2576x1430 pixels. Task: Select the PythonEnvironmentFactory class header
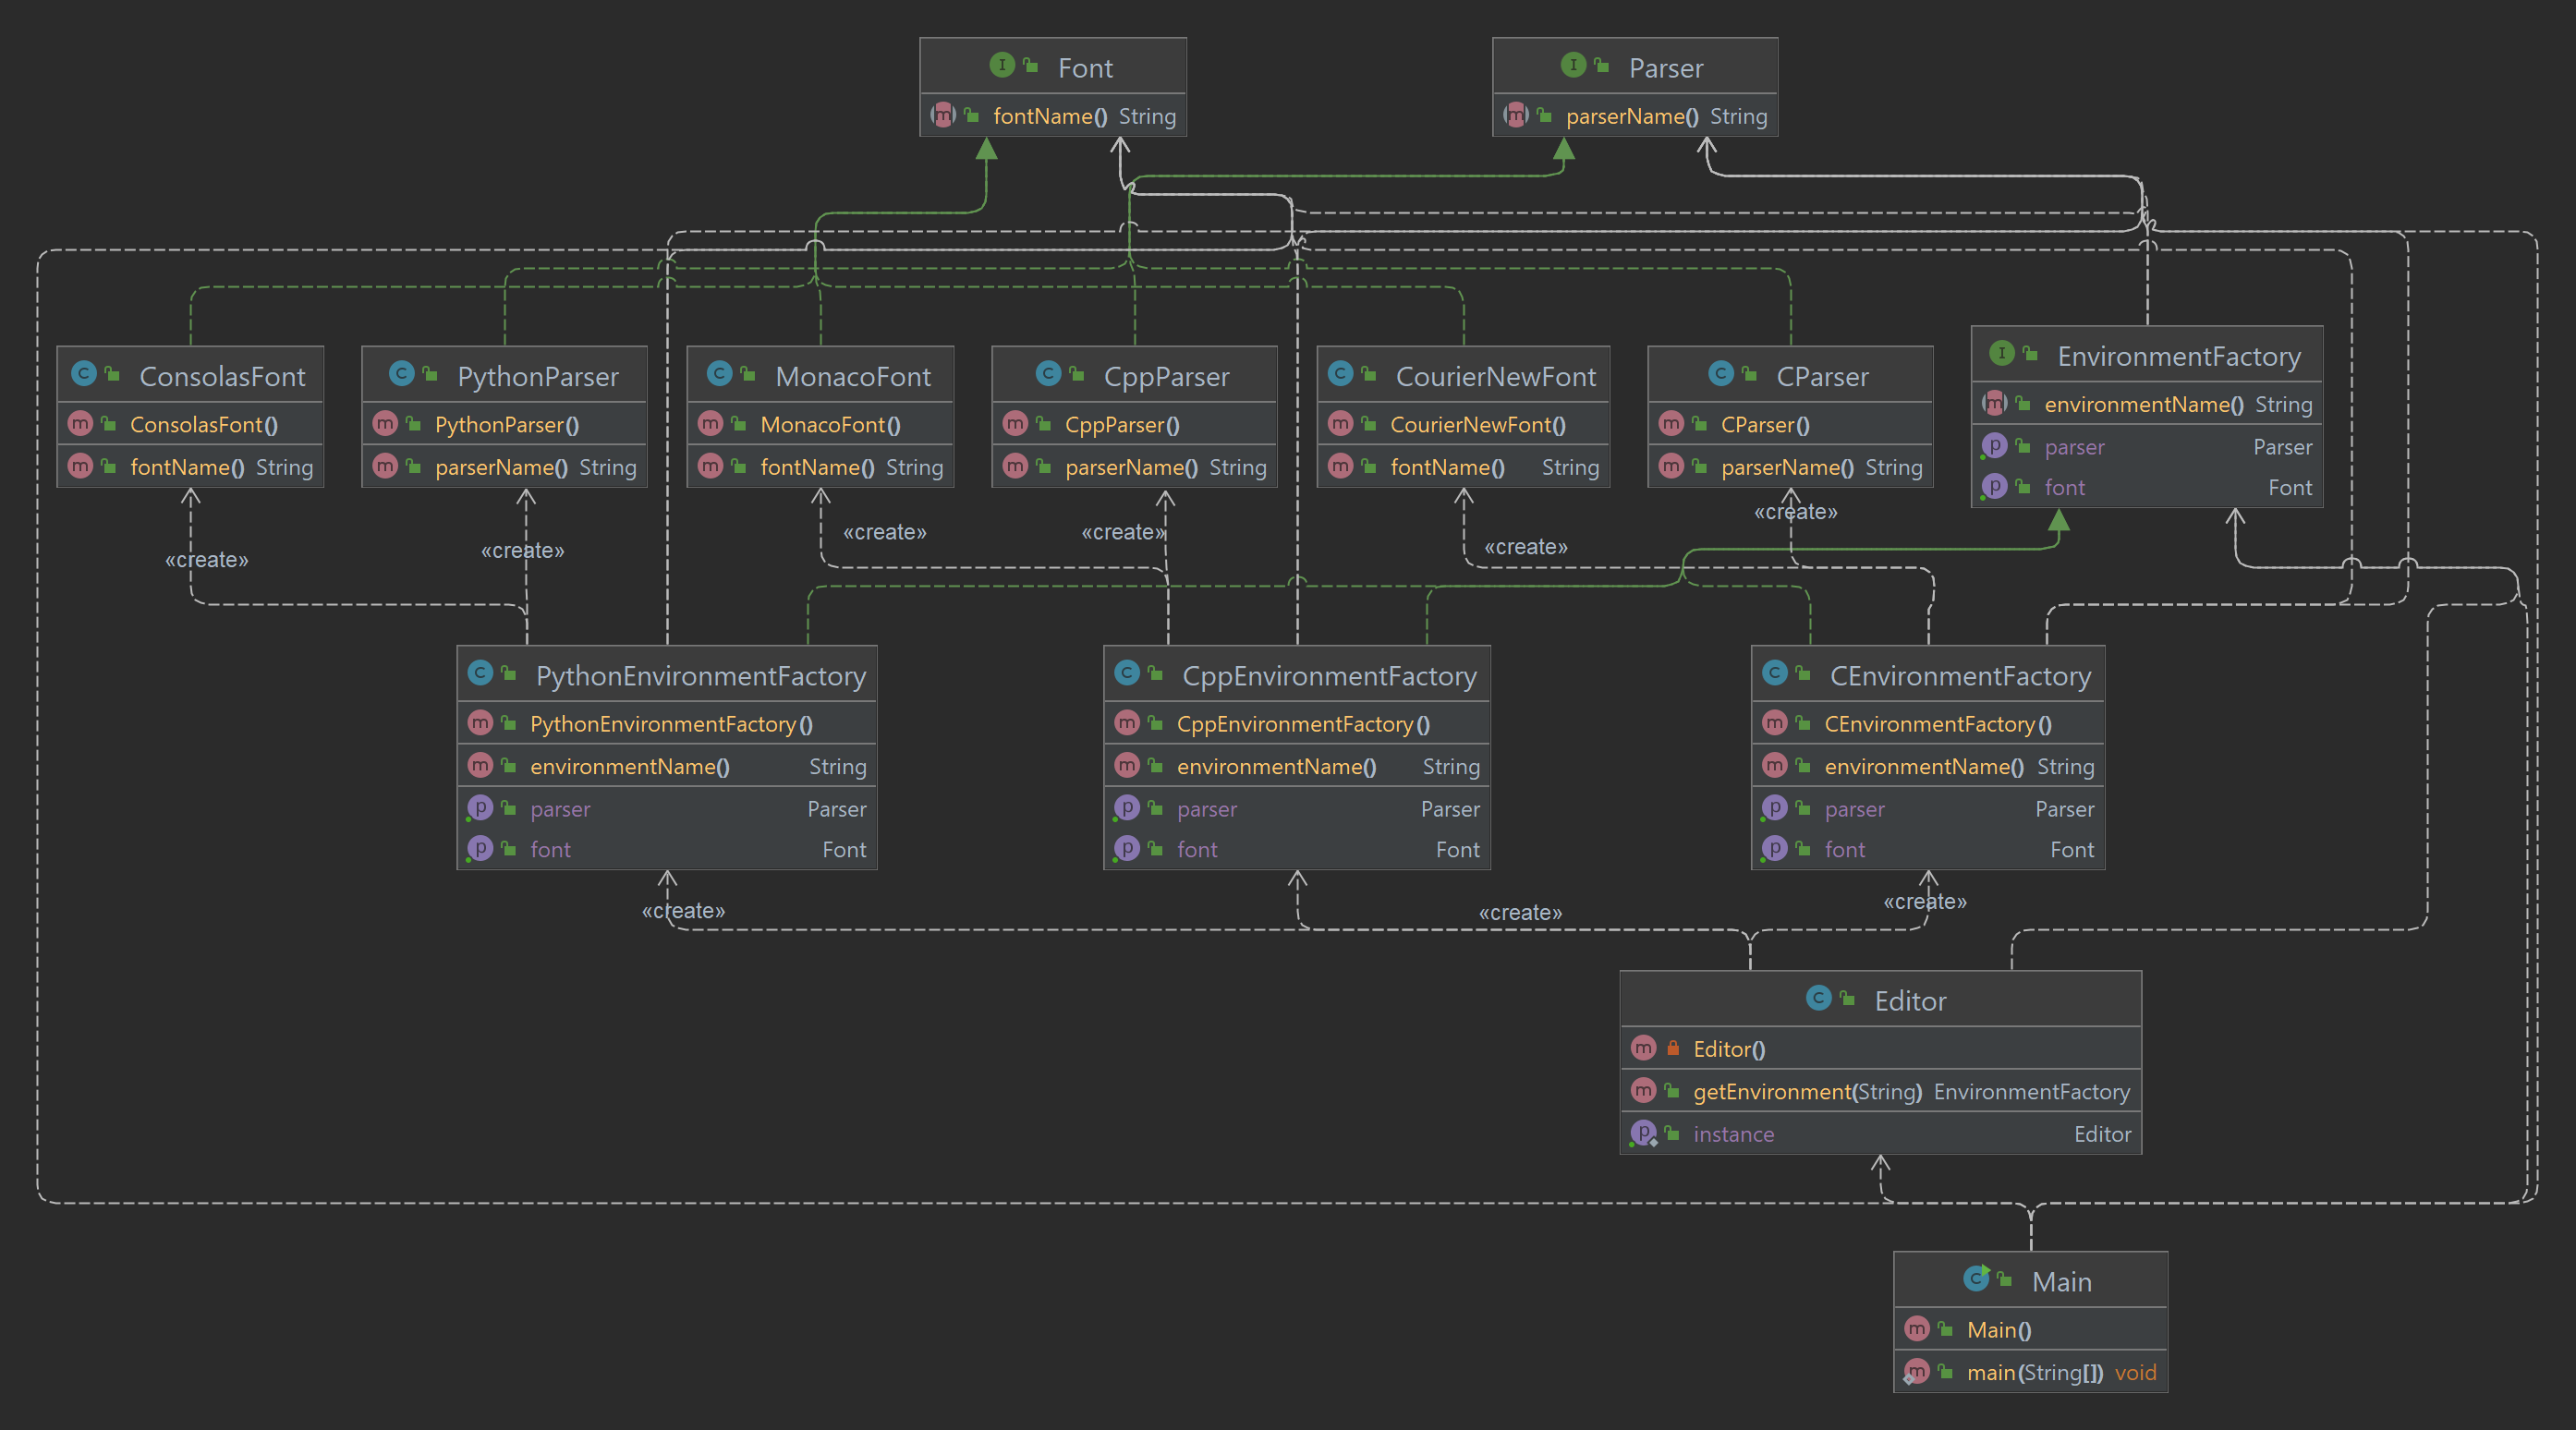pos(700,676)
